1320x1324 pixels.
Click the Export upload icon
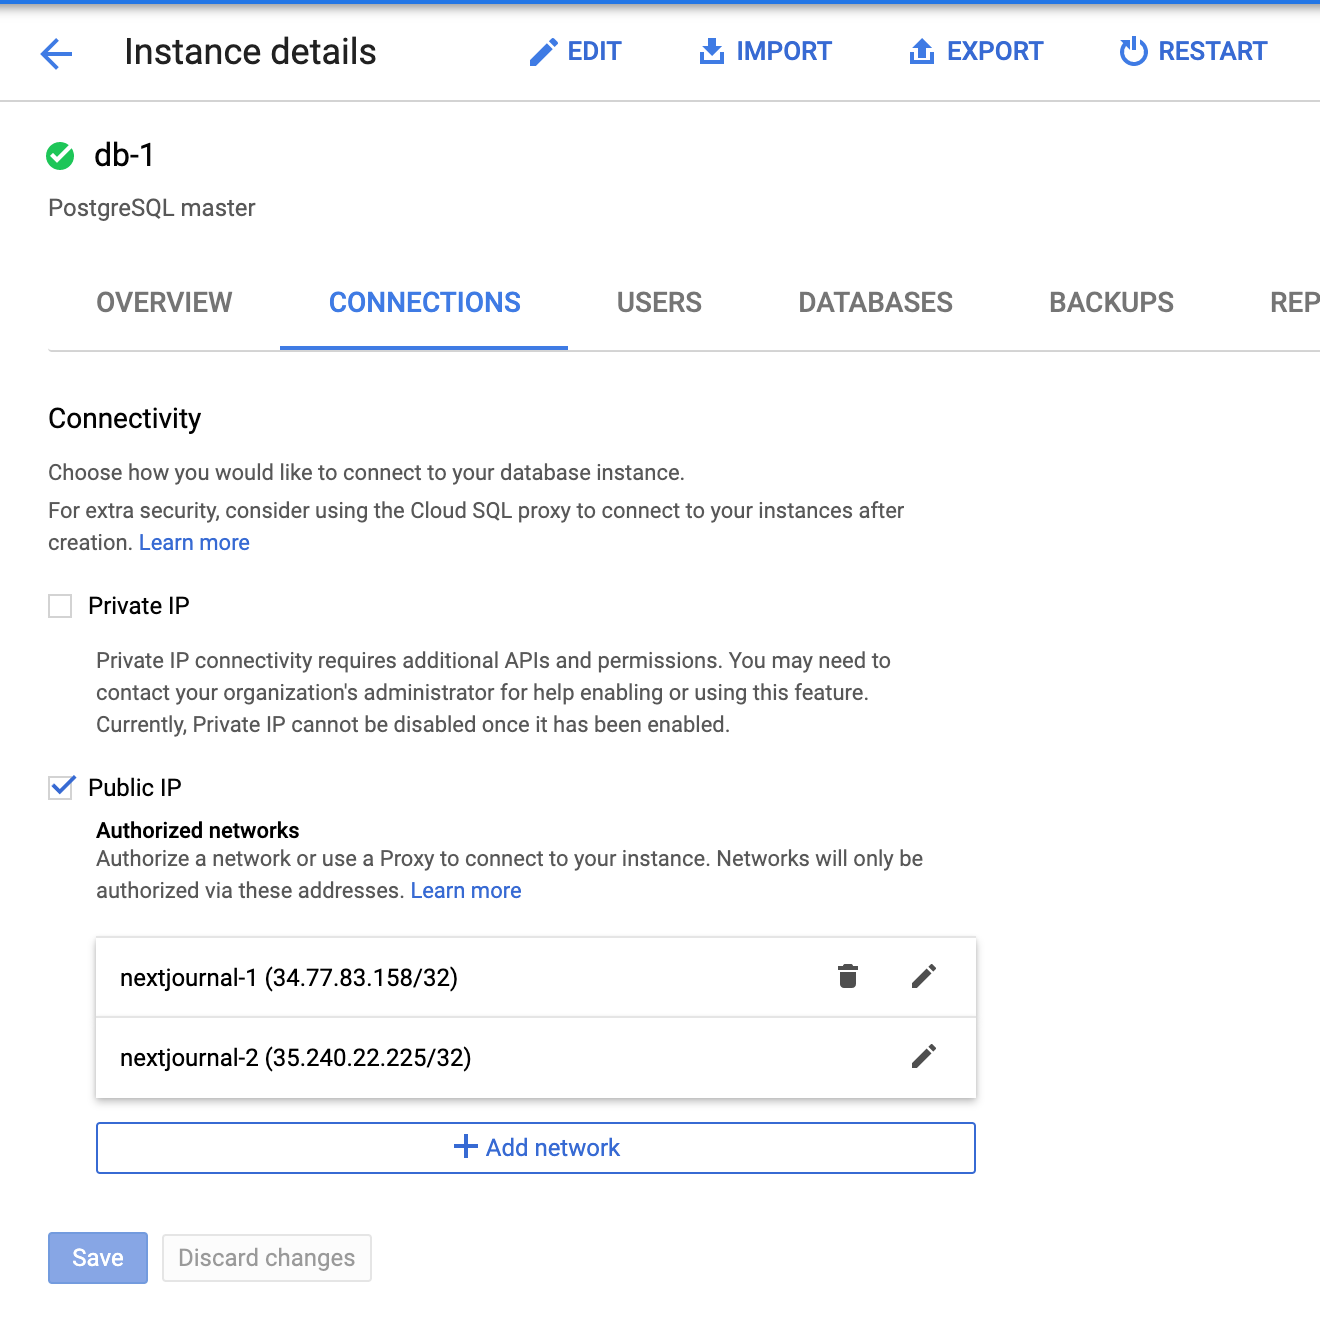pyautogui.click(x=922, y=51)
